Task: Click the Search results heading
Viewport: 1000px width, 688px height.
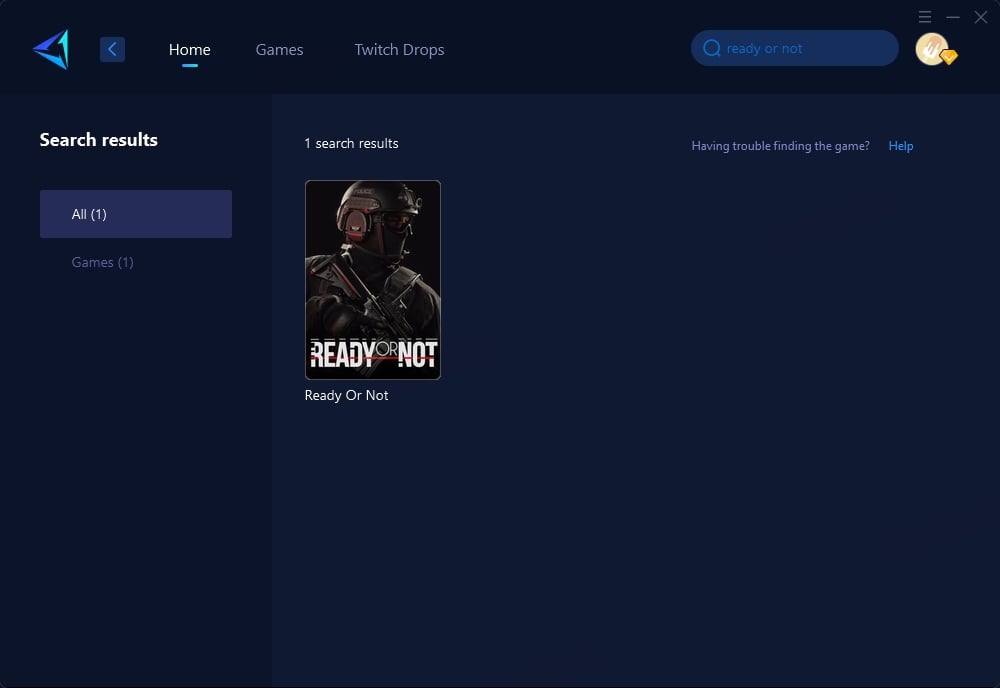Action: [x=99, y=140]
